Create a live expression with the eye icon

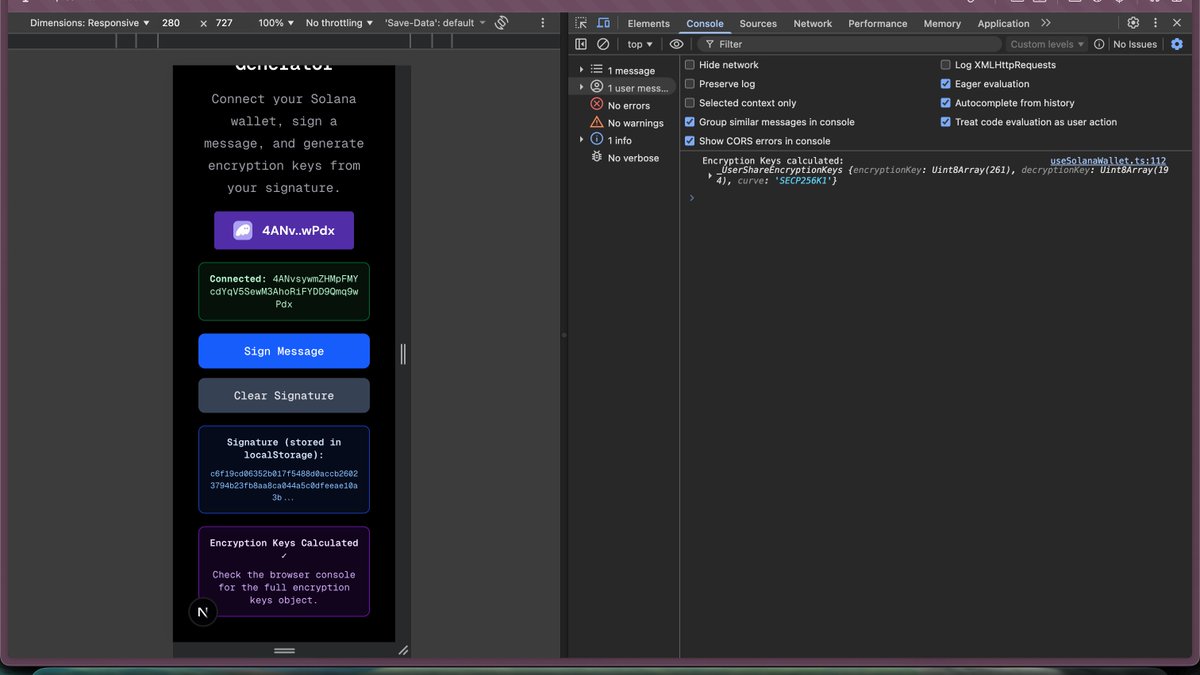677,44
